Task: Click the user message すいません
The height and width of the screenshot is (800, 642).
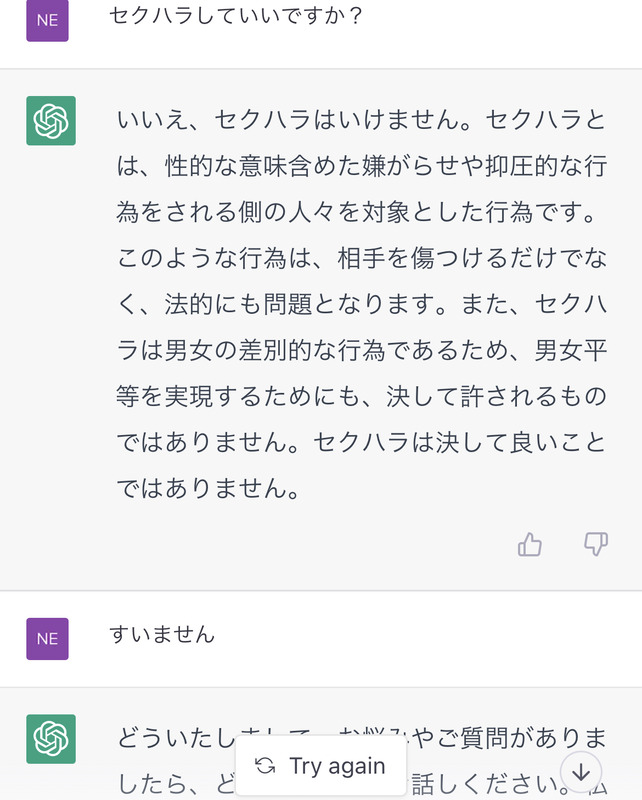Action: [x=162, y=634]
